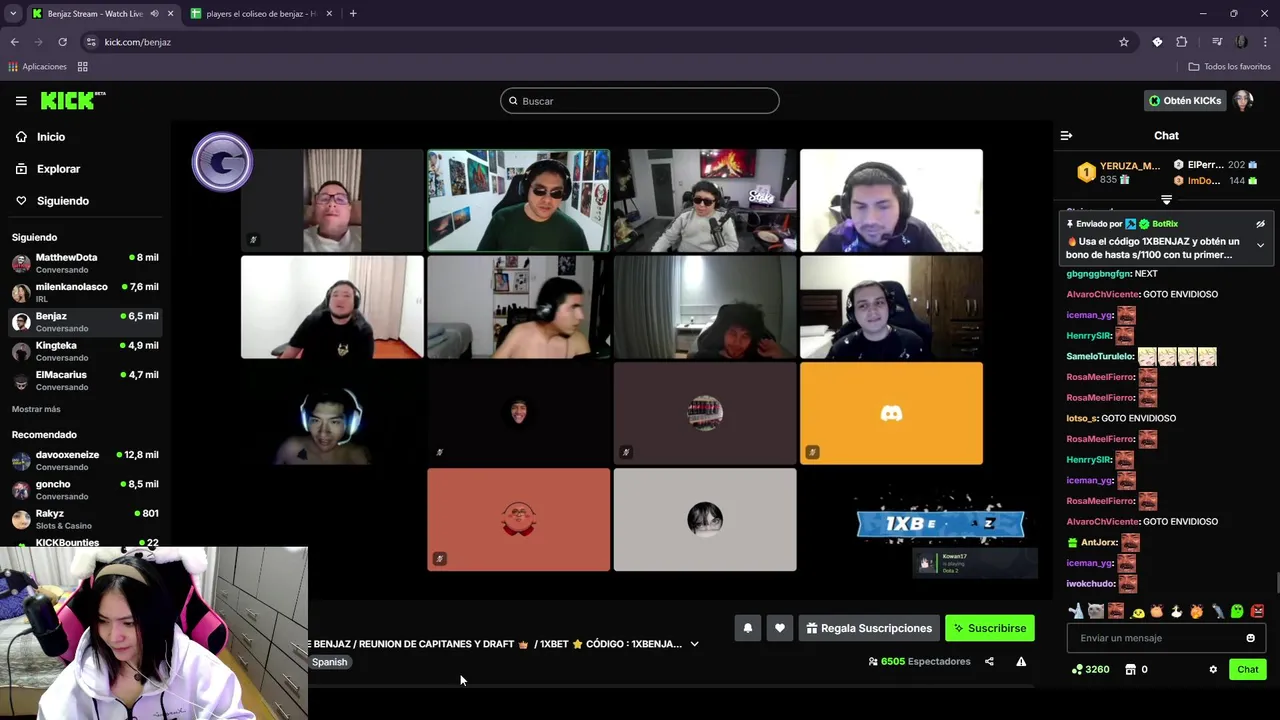Bookmark this page with star icon

tap(1124, 42)
